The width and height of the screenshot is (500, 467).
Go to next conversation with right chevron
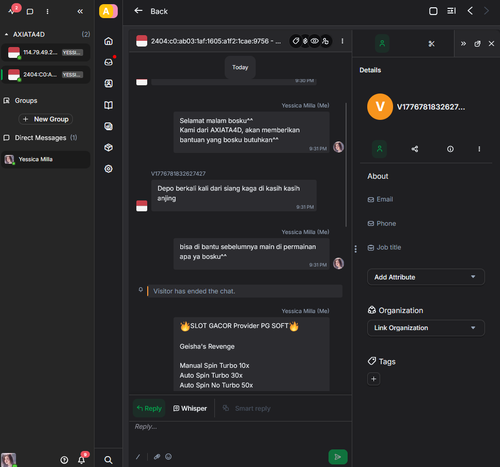tap(486, 11)
